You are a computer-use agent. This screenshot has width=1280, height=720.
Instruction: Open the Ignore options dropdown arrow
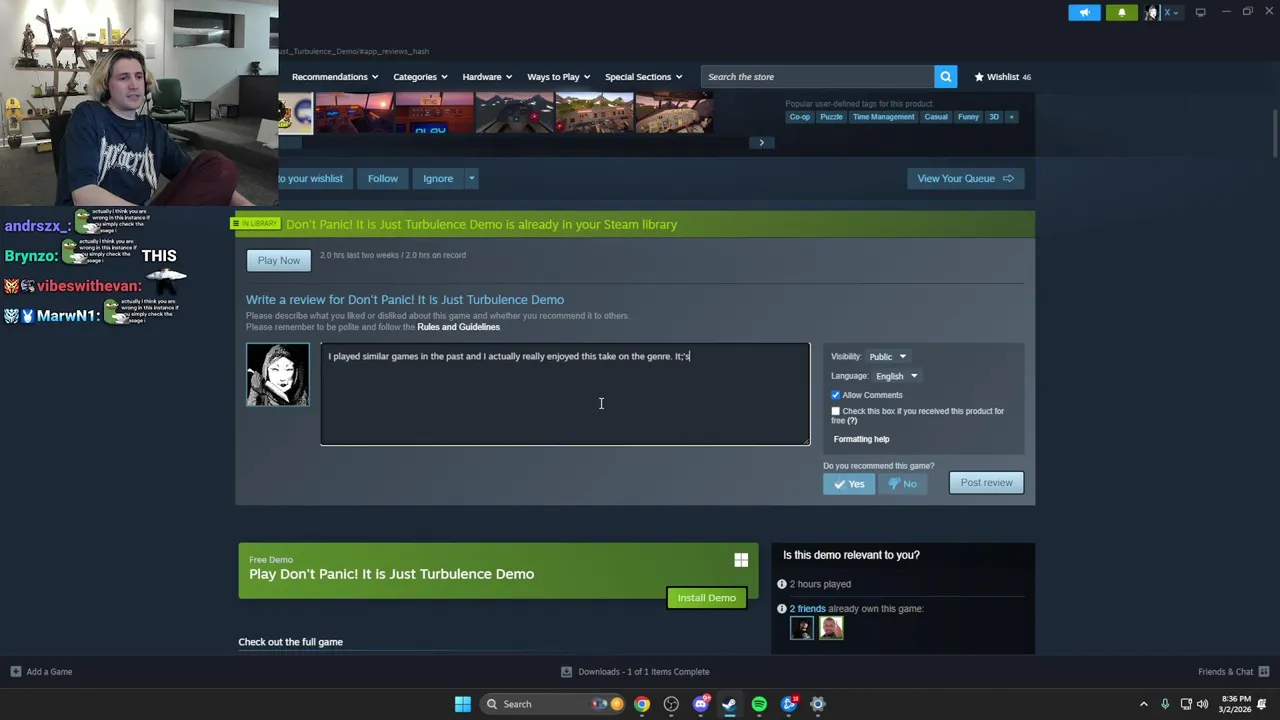coord(471,179)
